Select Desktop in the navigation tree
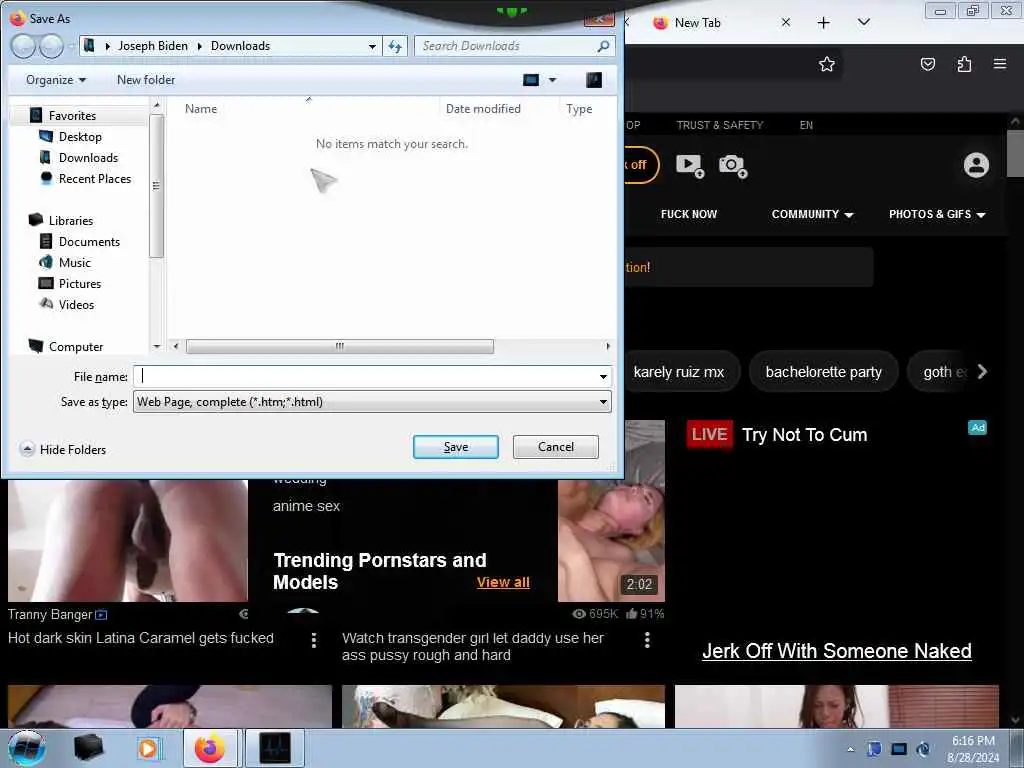Screen dimensions: 1024x768 coord(80,136)
